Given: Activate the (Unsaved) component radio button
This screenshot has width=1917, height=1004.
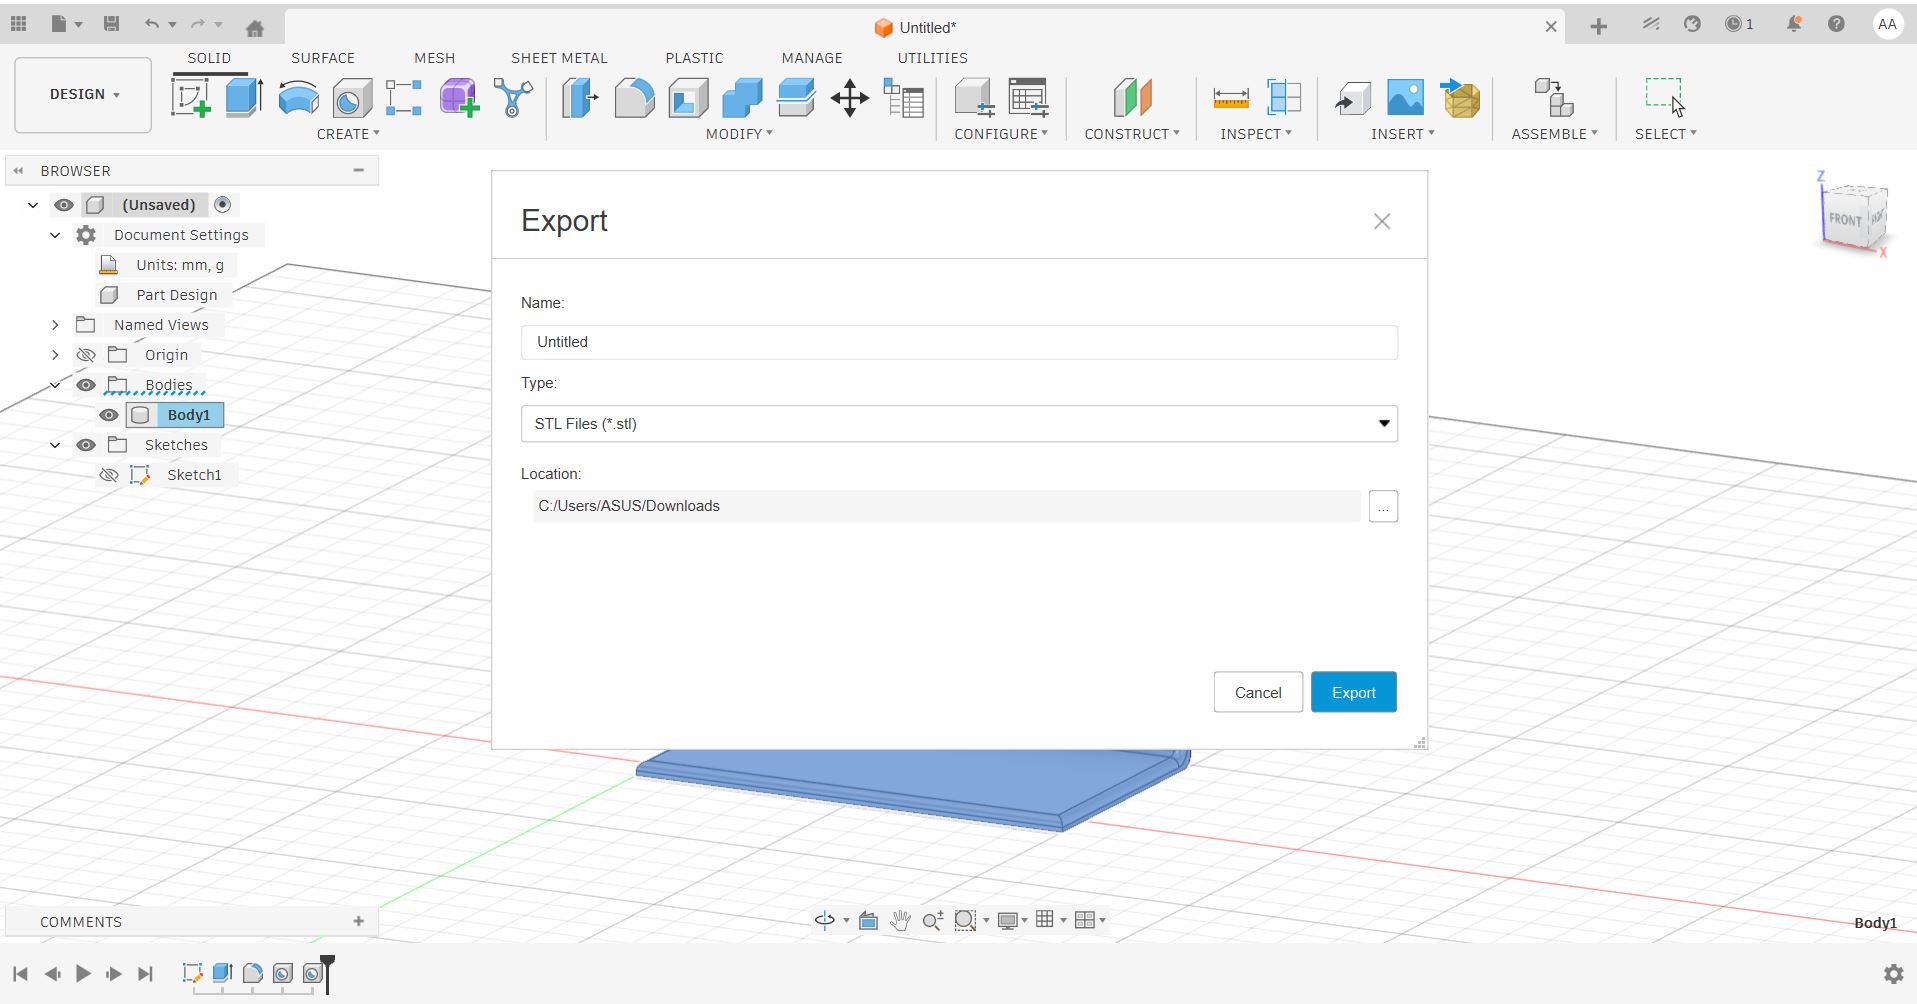Looking at the screenshot, I should 223,204.
